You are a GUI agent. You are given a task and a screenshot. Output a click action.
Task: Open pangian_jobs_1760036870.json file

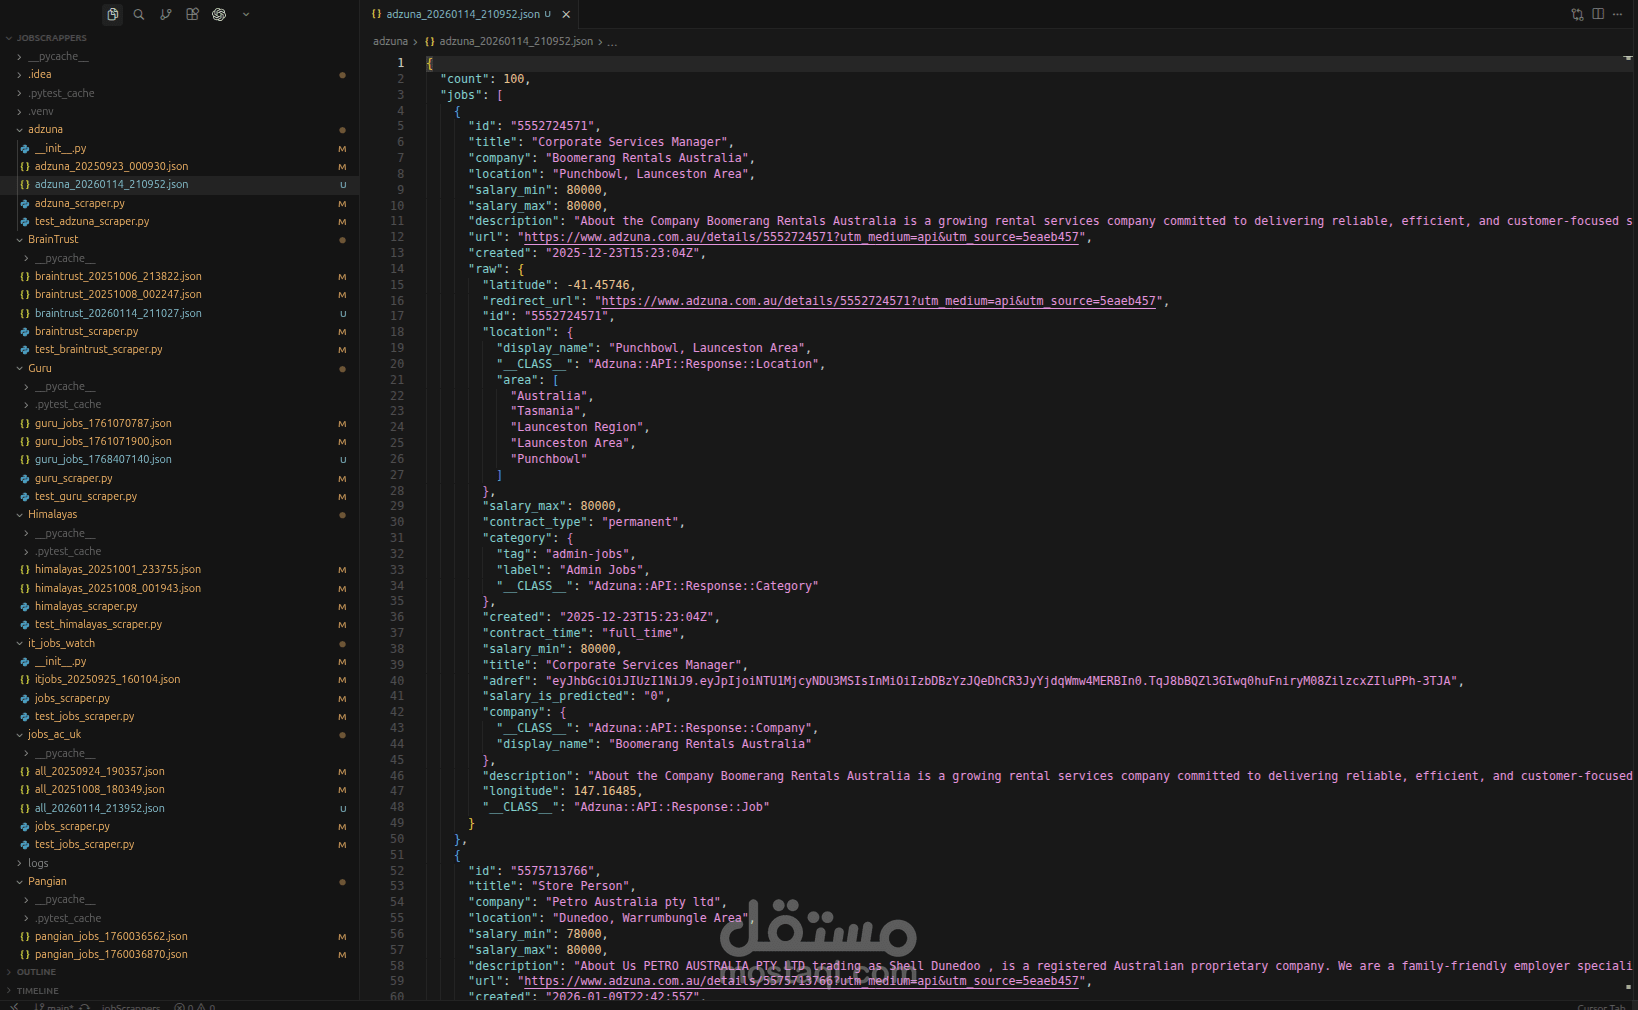tap(111, 954)
